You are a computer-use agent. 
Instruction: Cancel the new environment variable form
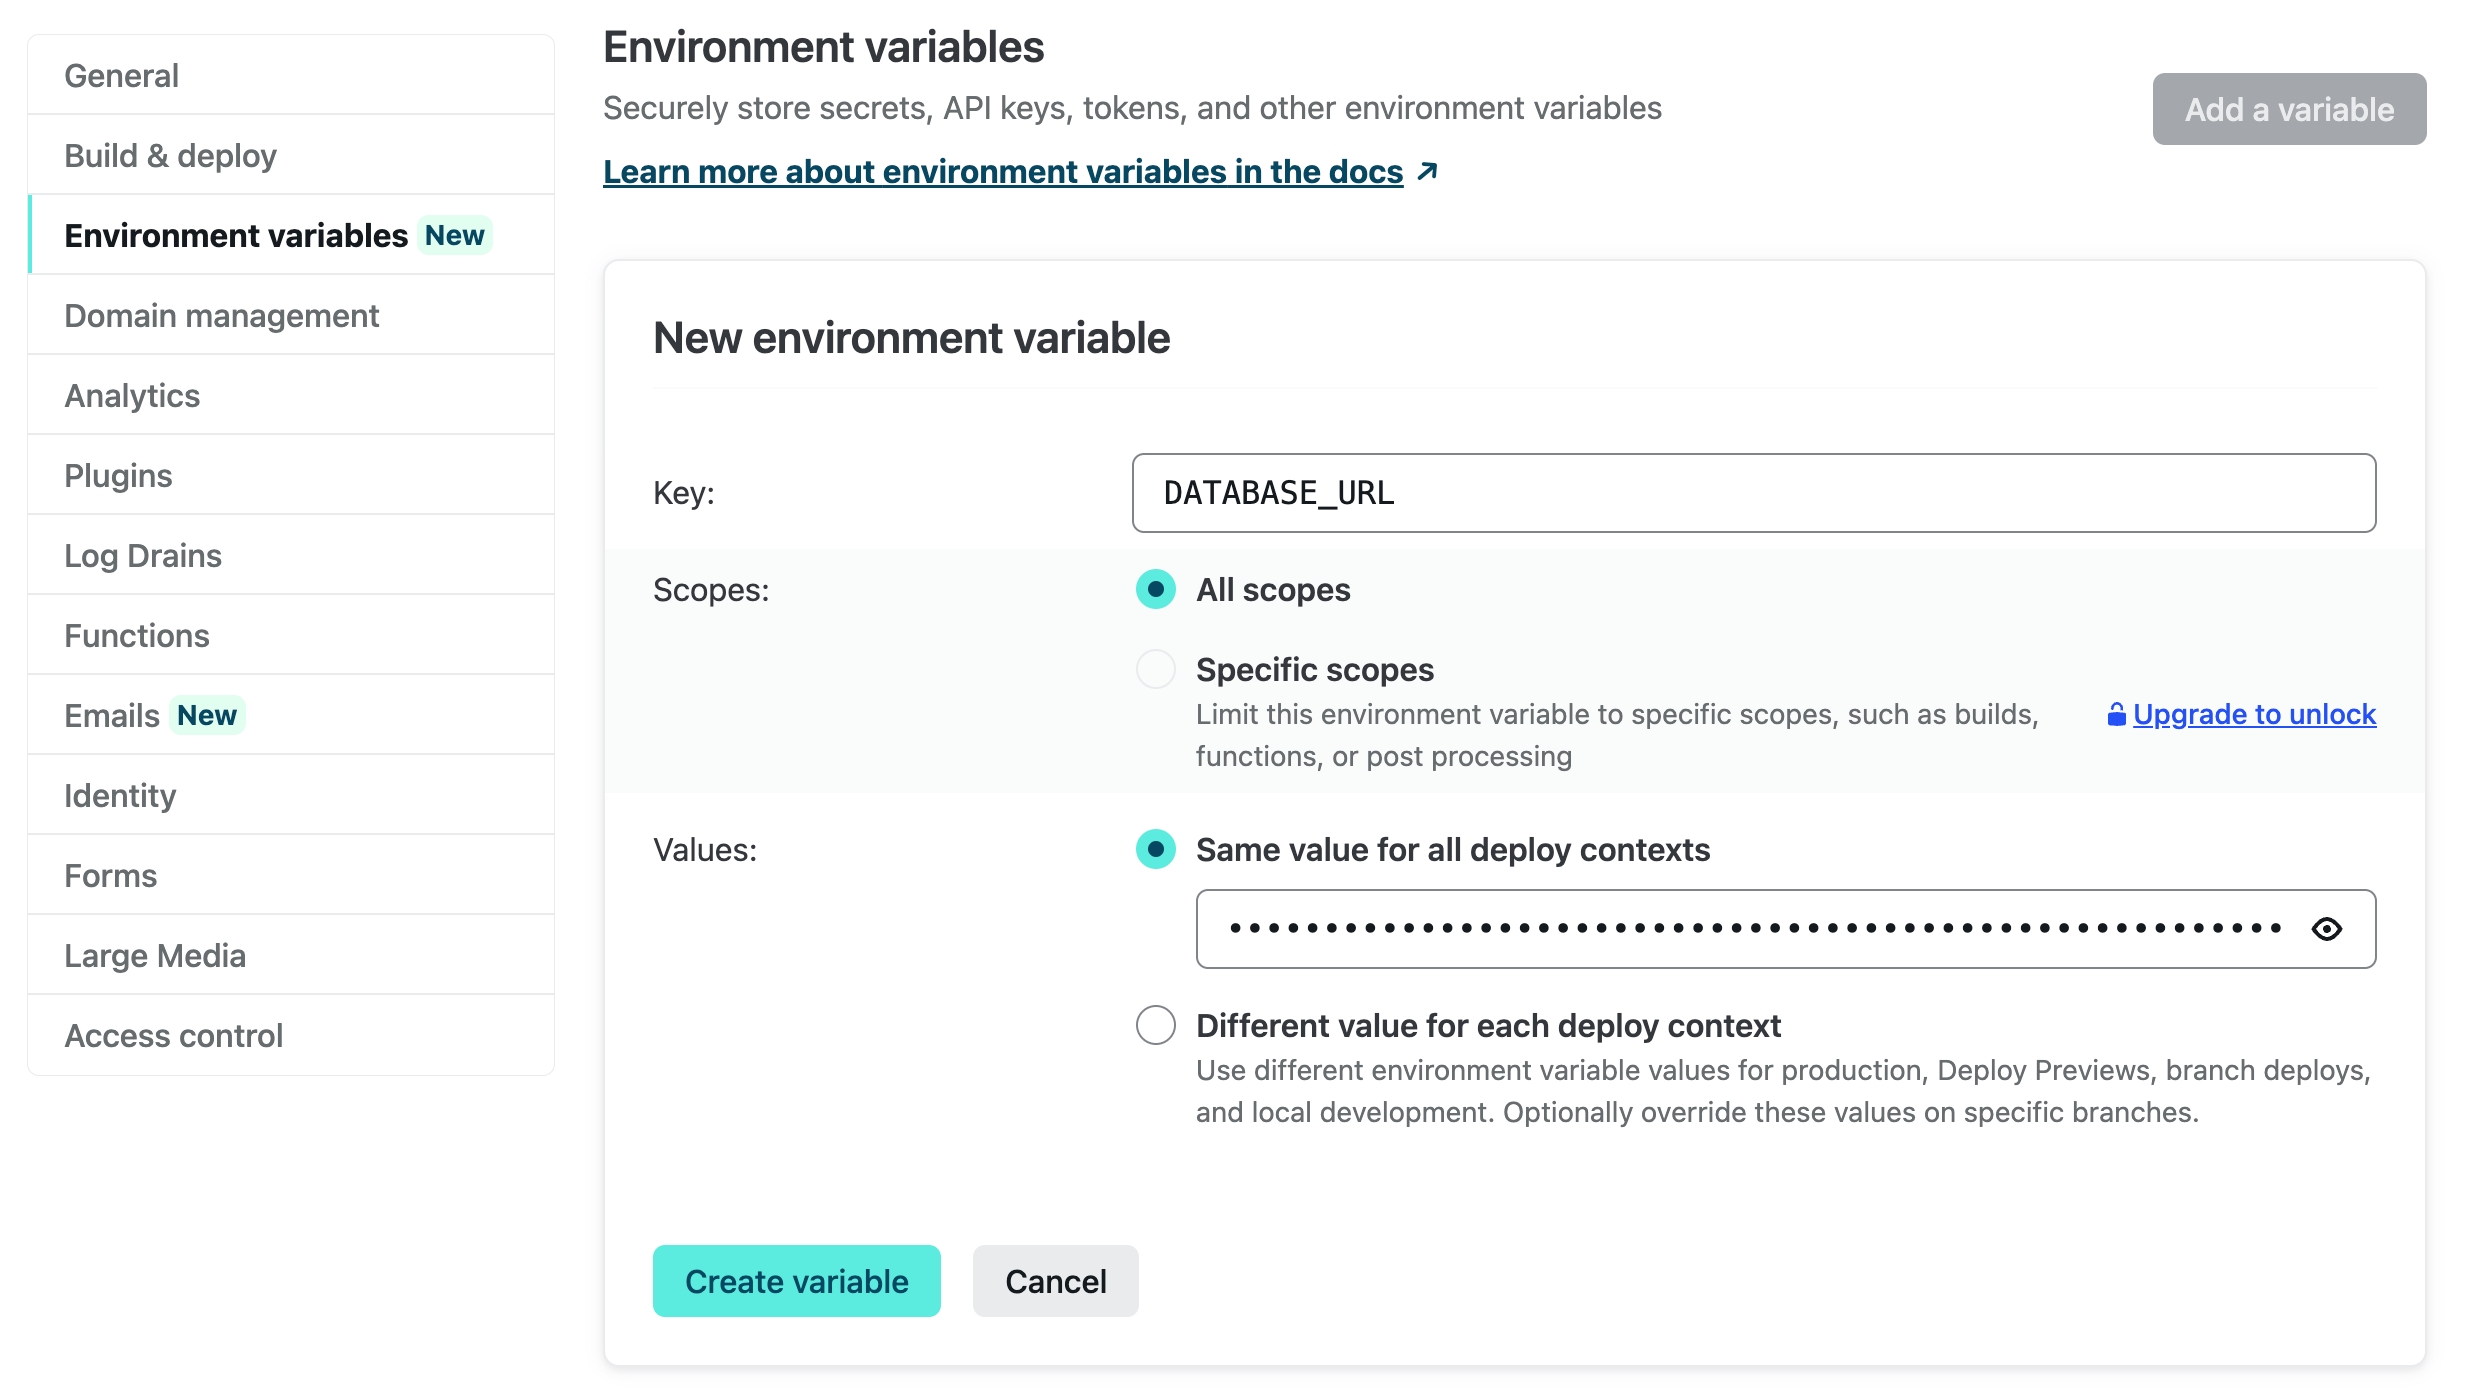[x=1055, y=1281]
